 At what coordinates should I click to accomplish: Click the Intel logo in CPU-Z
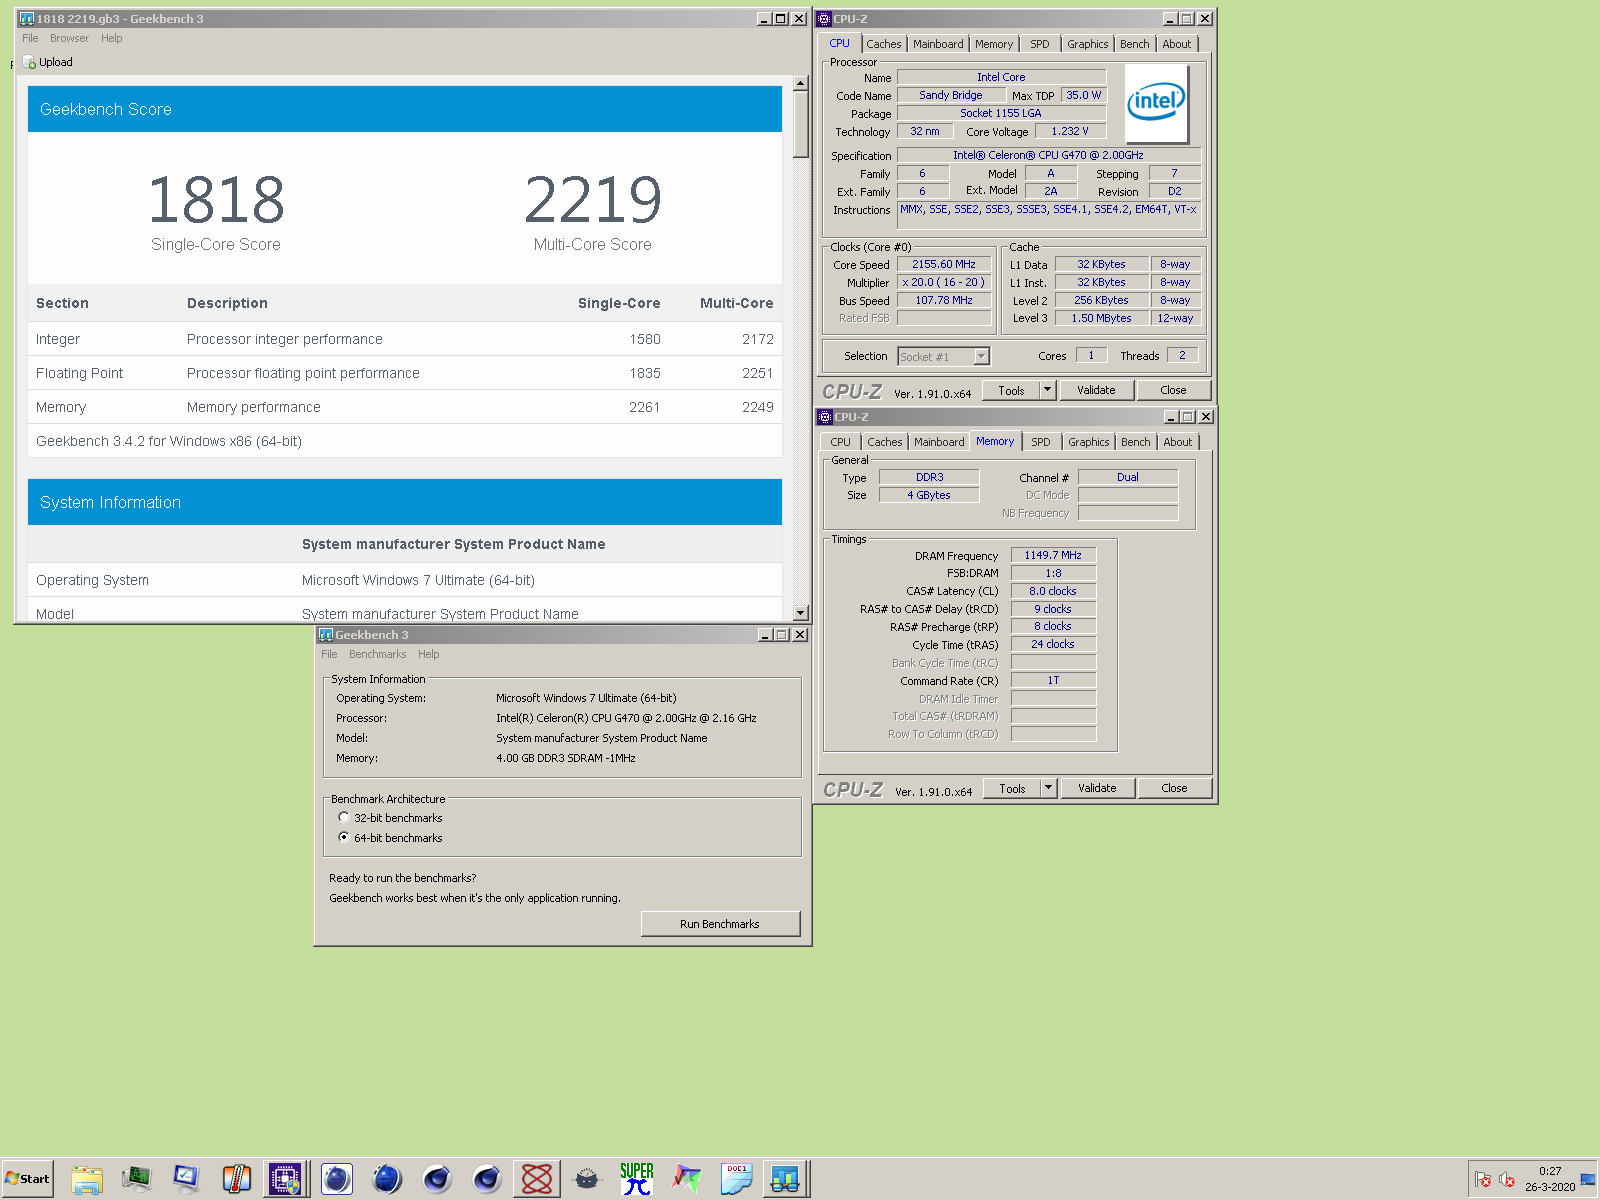[1156, 103]
